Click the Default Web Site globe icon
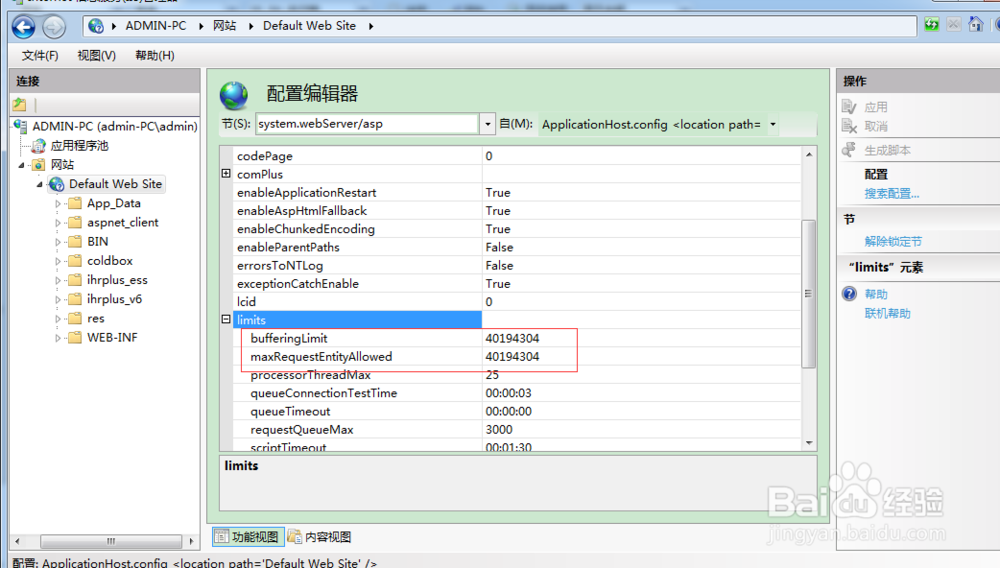 [57, 184]
